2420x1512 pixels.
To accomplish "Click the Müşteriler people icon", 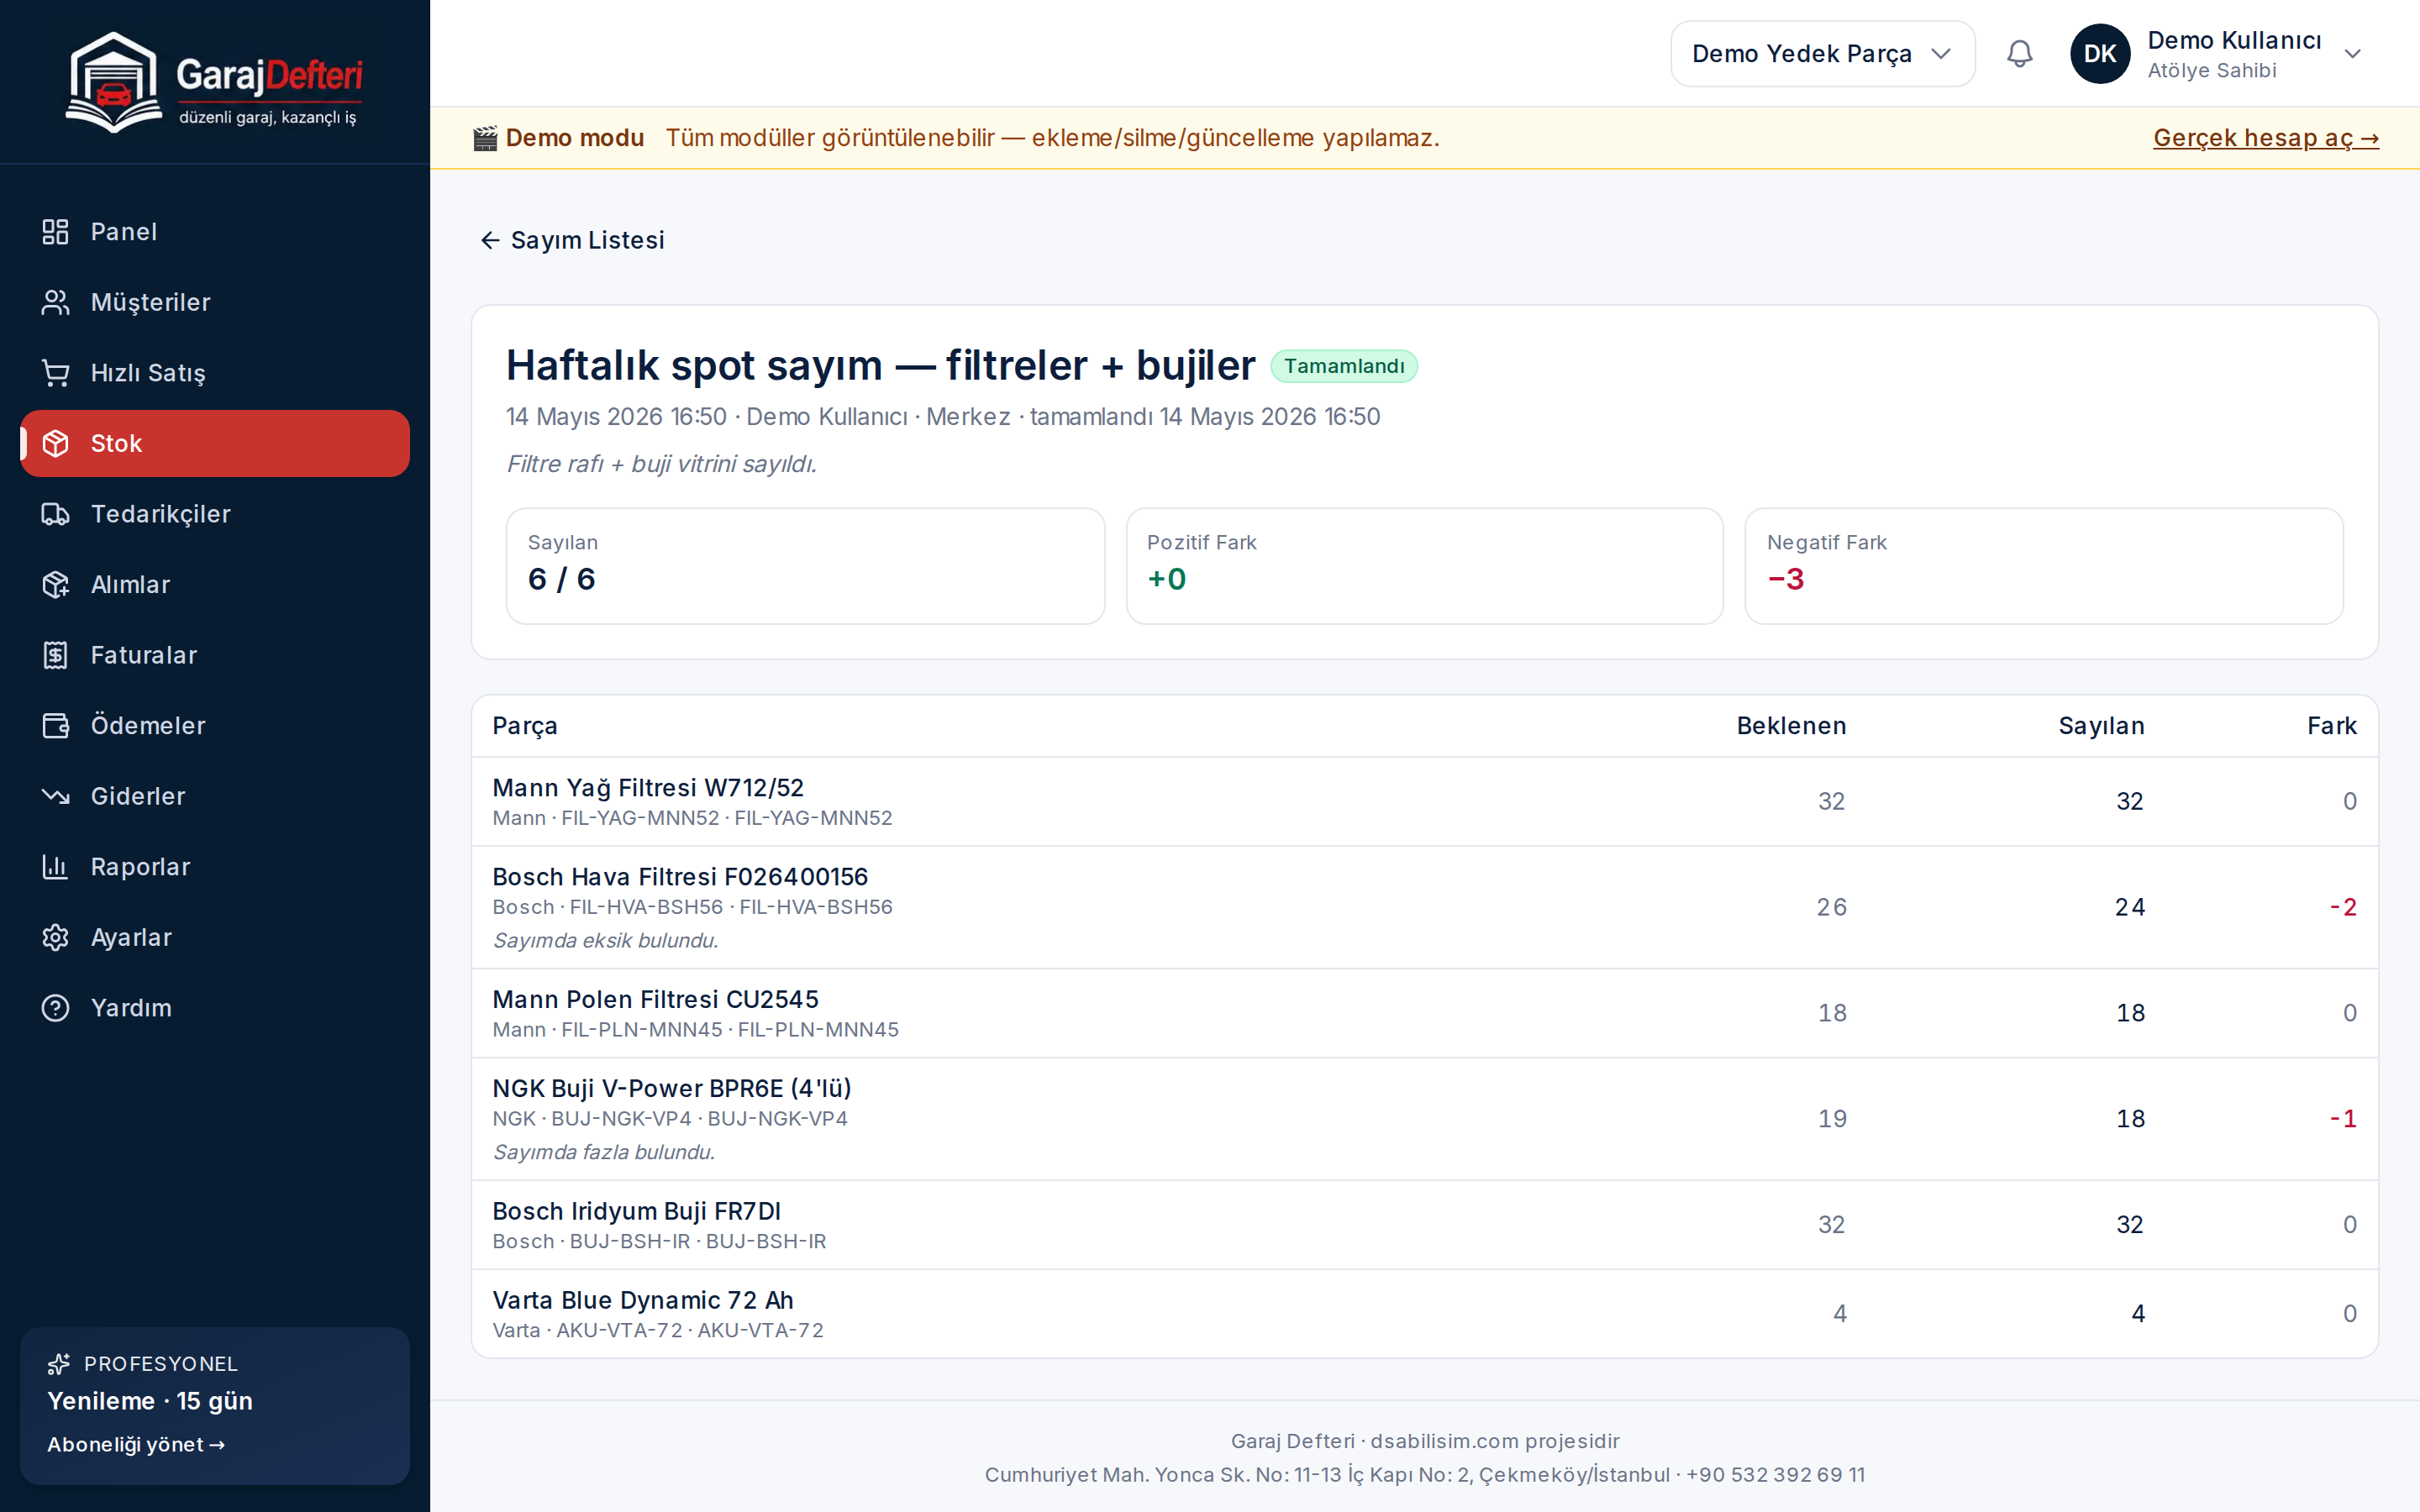I will (55, 302).
